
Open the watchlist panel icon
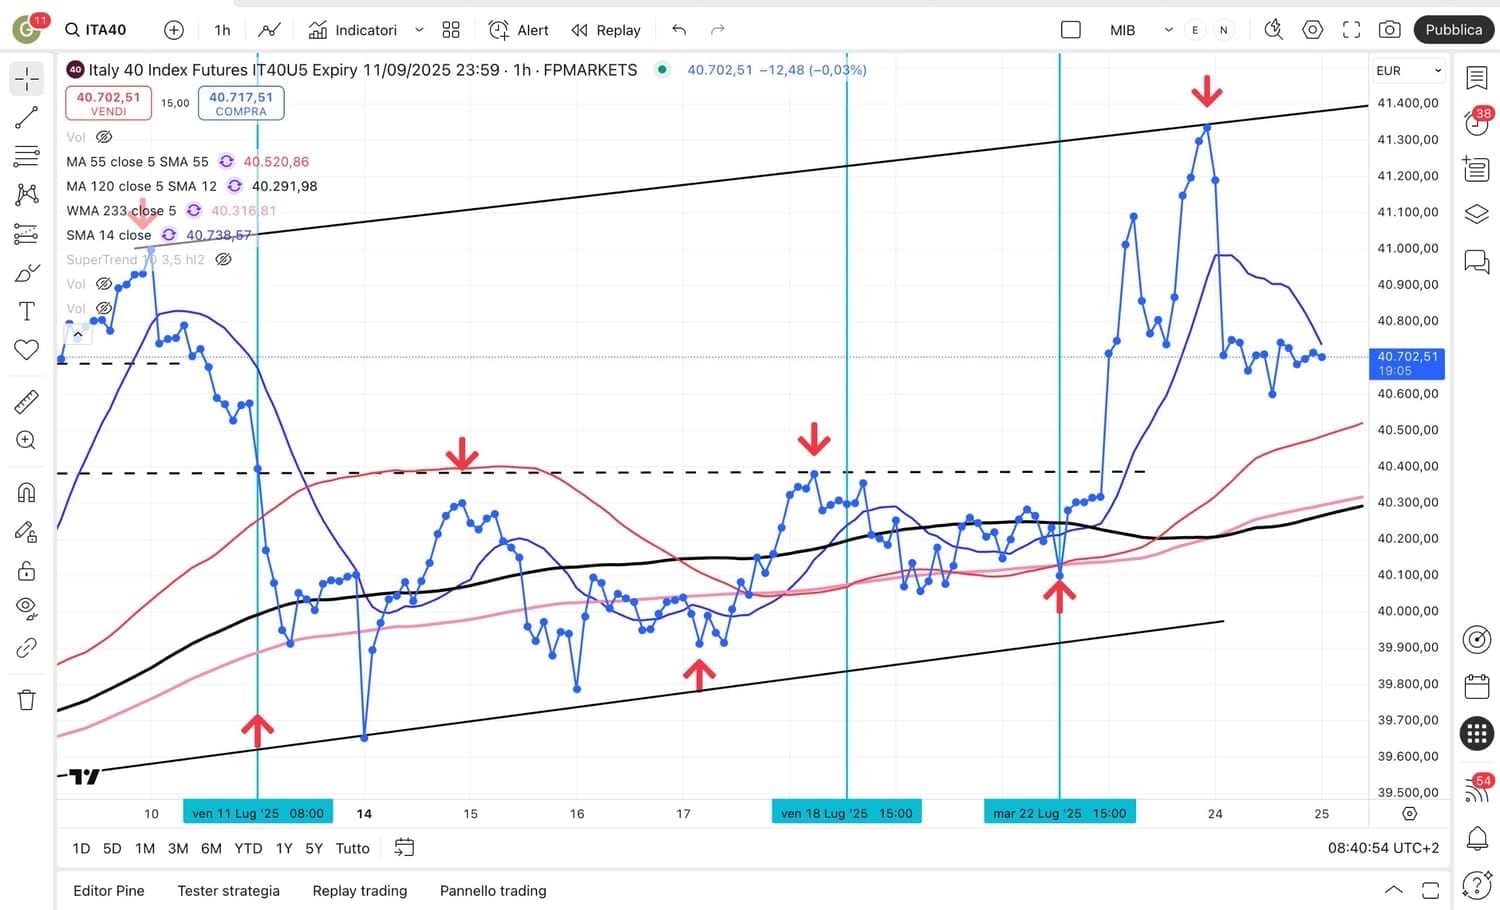pos(1477,78)
